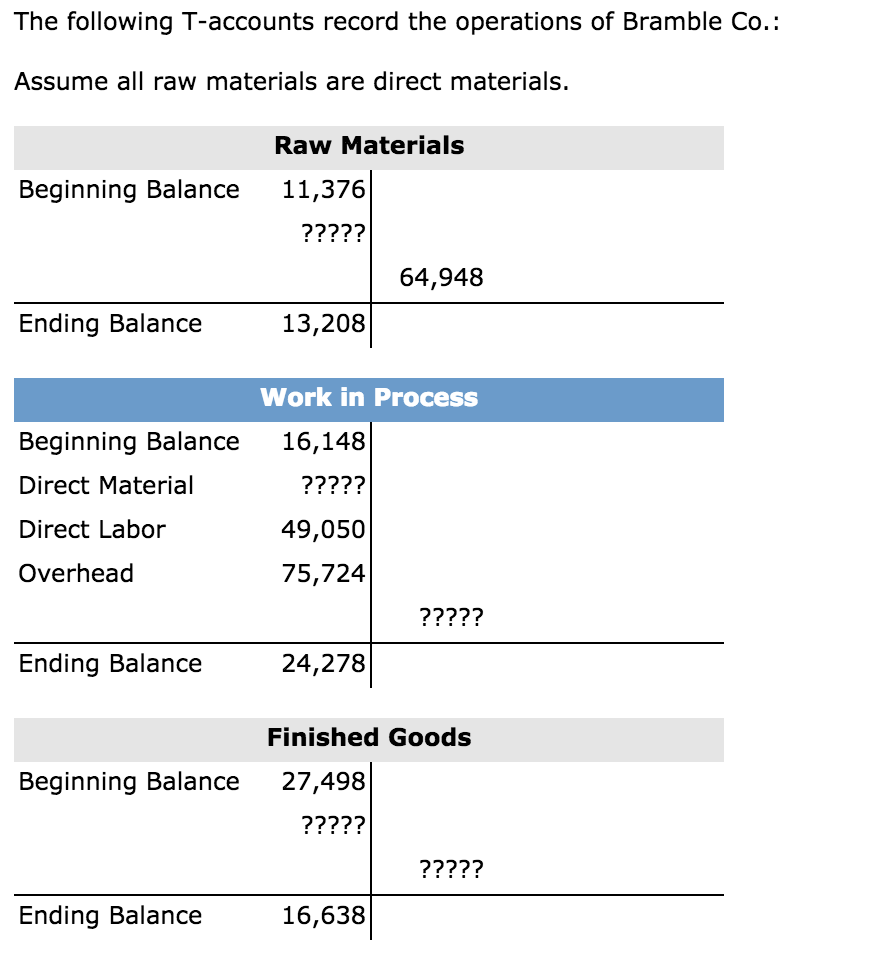This screenshot has height=958, width=874.
Task: Click the sentence about direct materials assumption
Action: 292,82
